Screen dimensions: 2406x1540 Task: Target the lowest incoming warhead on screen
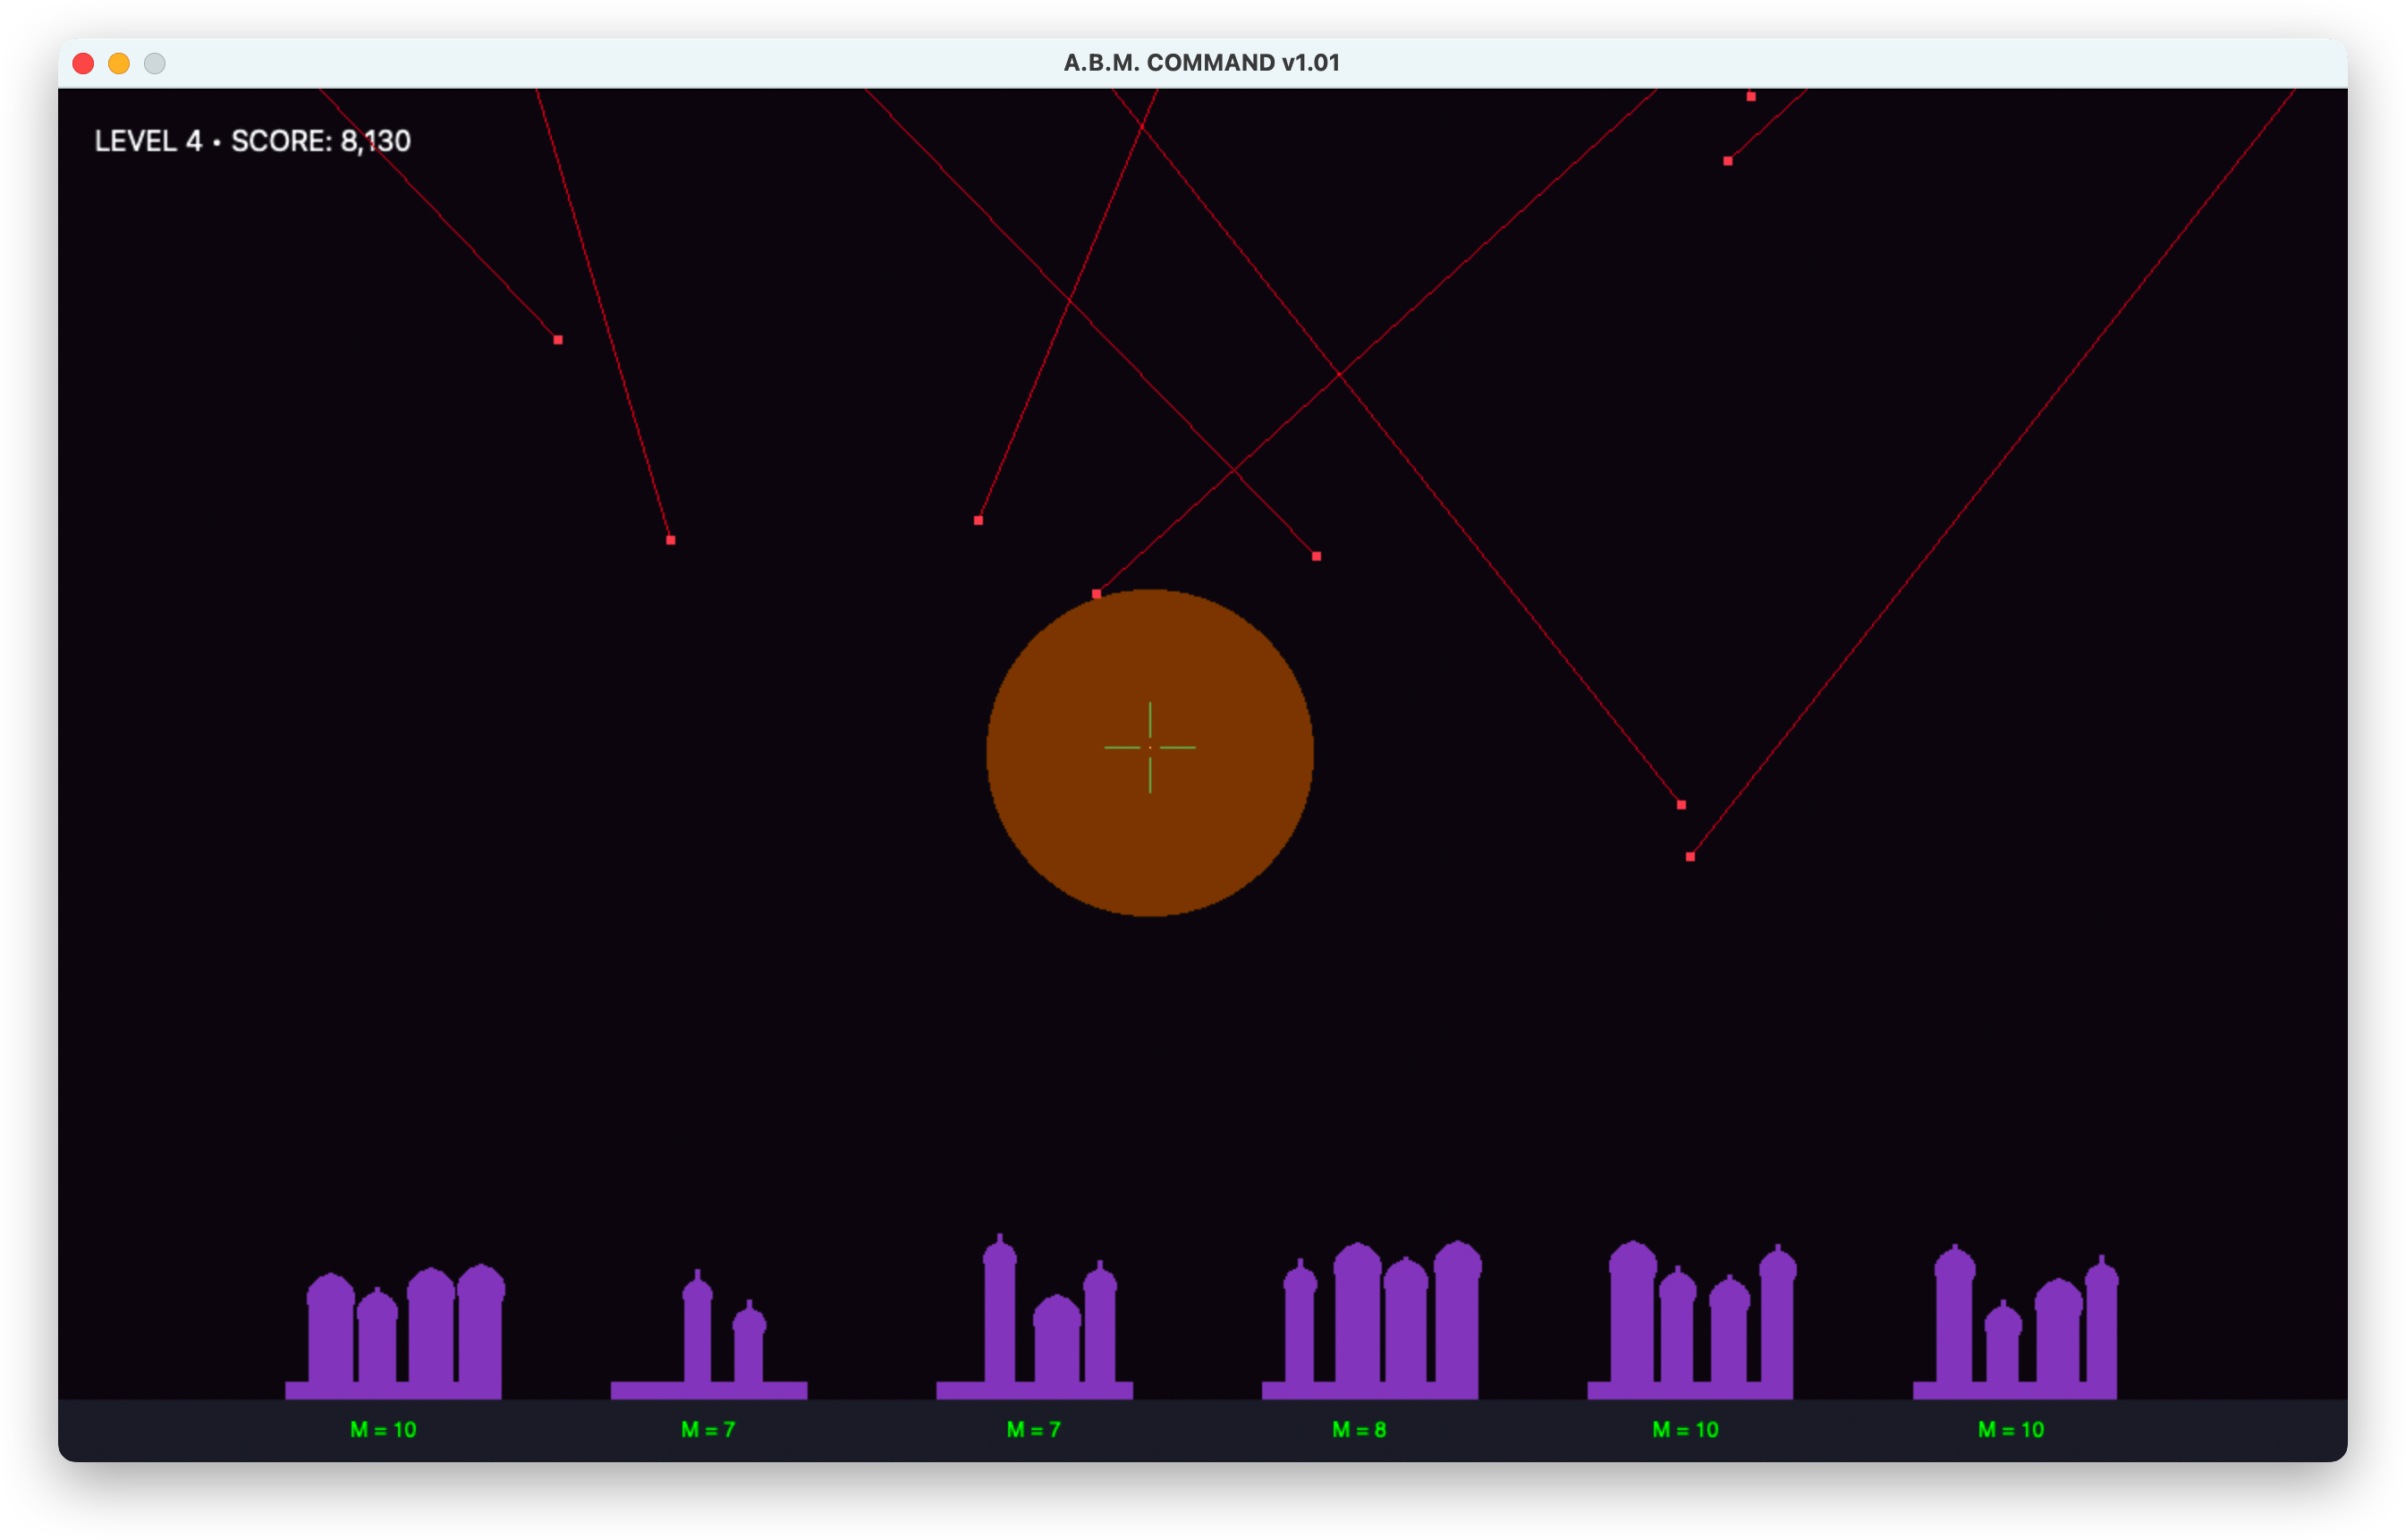point(1690,857)
